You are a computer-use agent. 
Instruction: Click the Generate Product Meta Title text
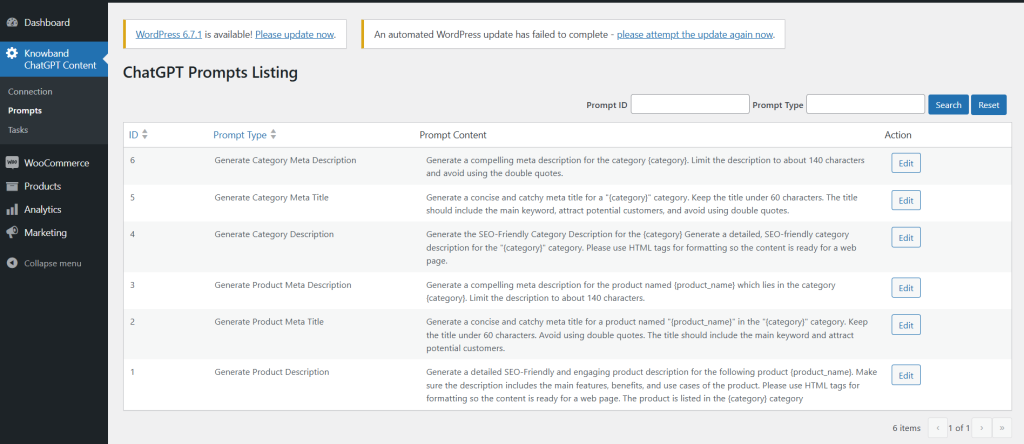click(x=269, y=322)
